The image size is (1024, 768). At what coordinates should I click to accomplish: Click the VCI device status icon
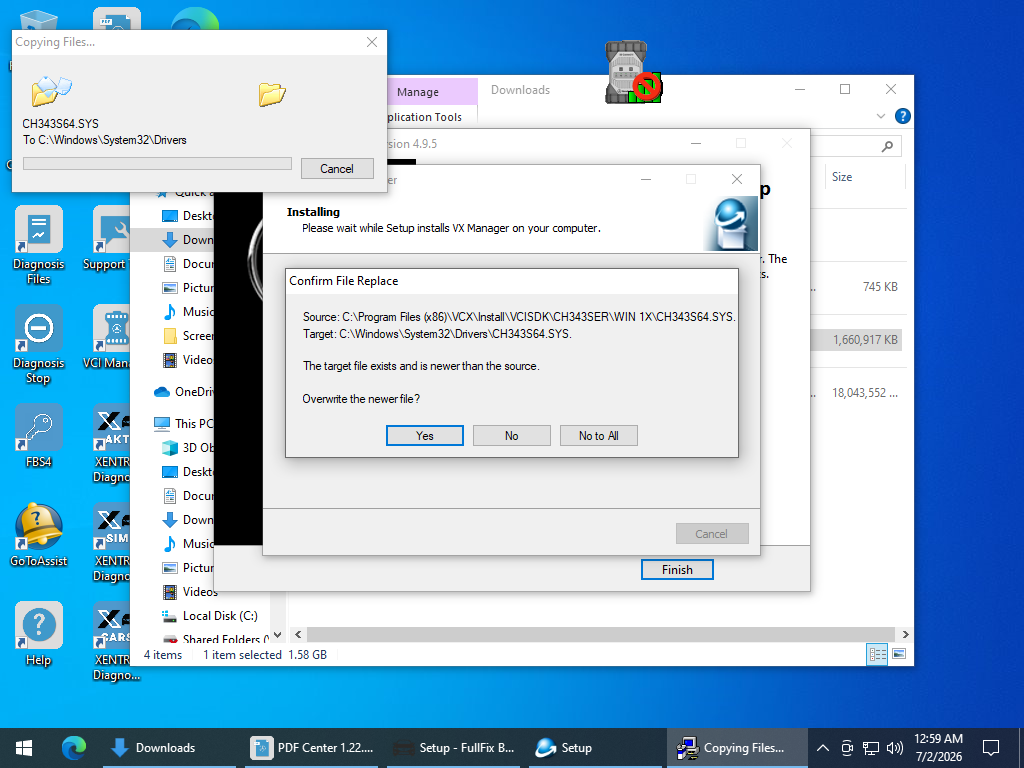(x=633, y=72)
